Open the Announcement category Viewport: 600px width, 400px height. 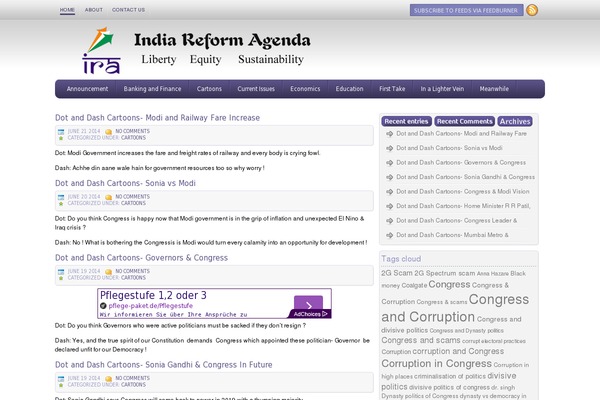coord(87,89)
